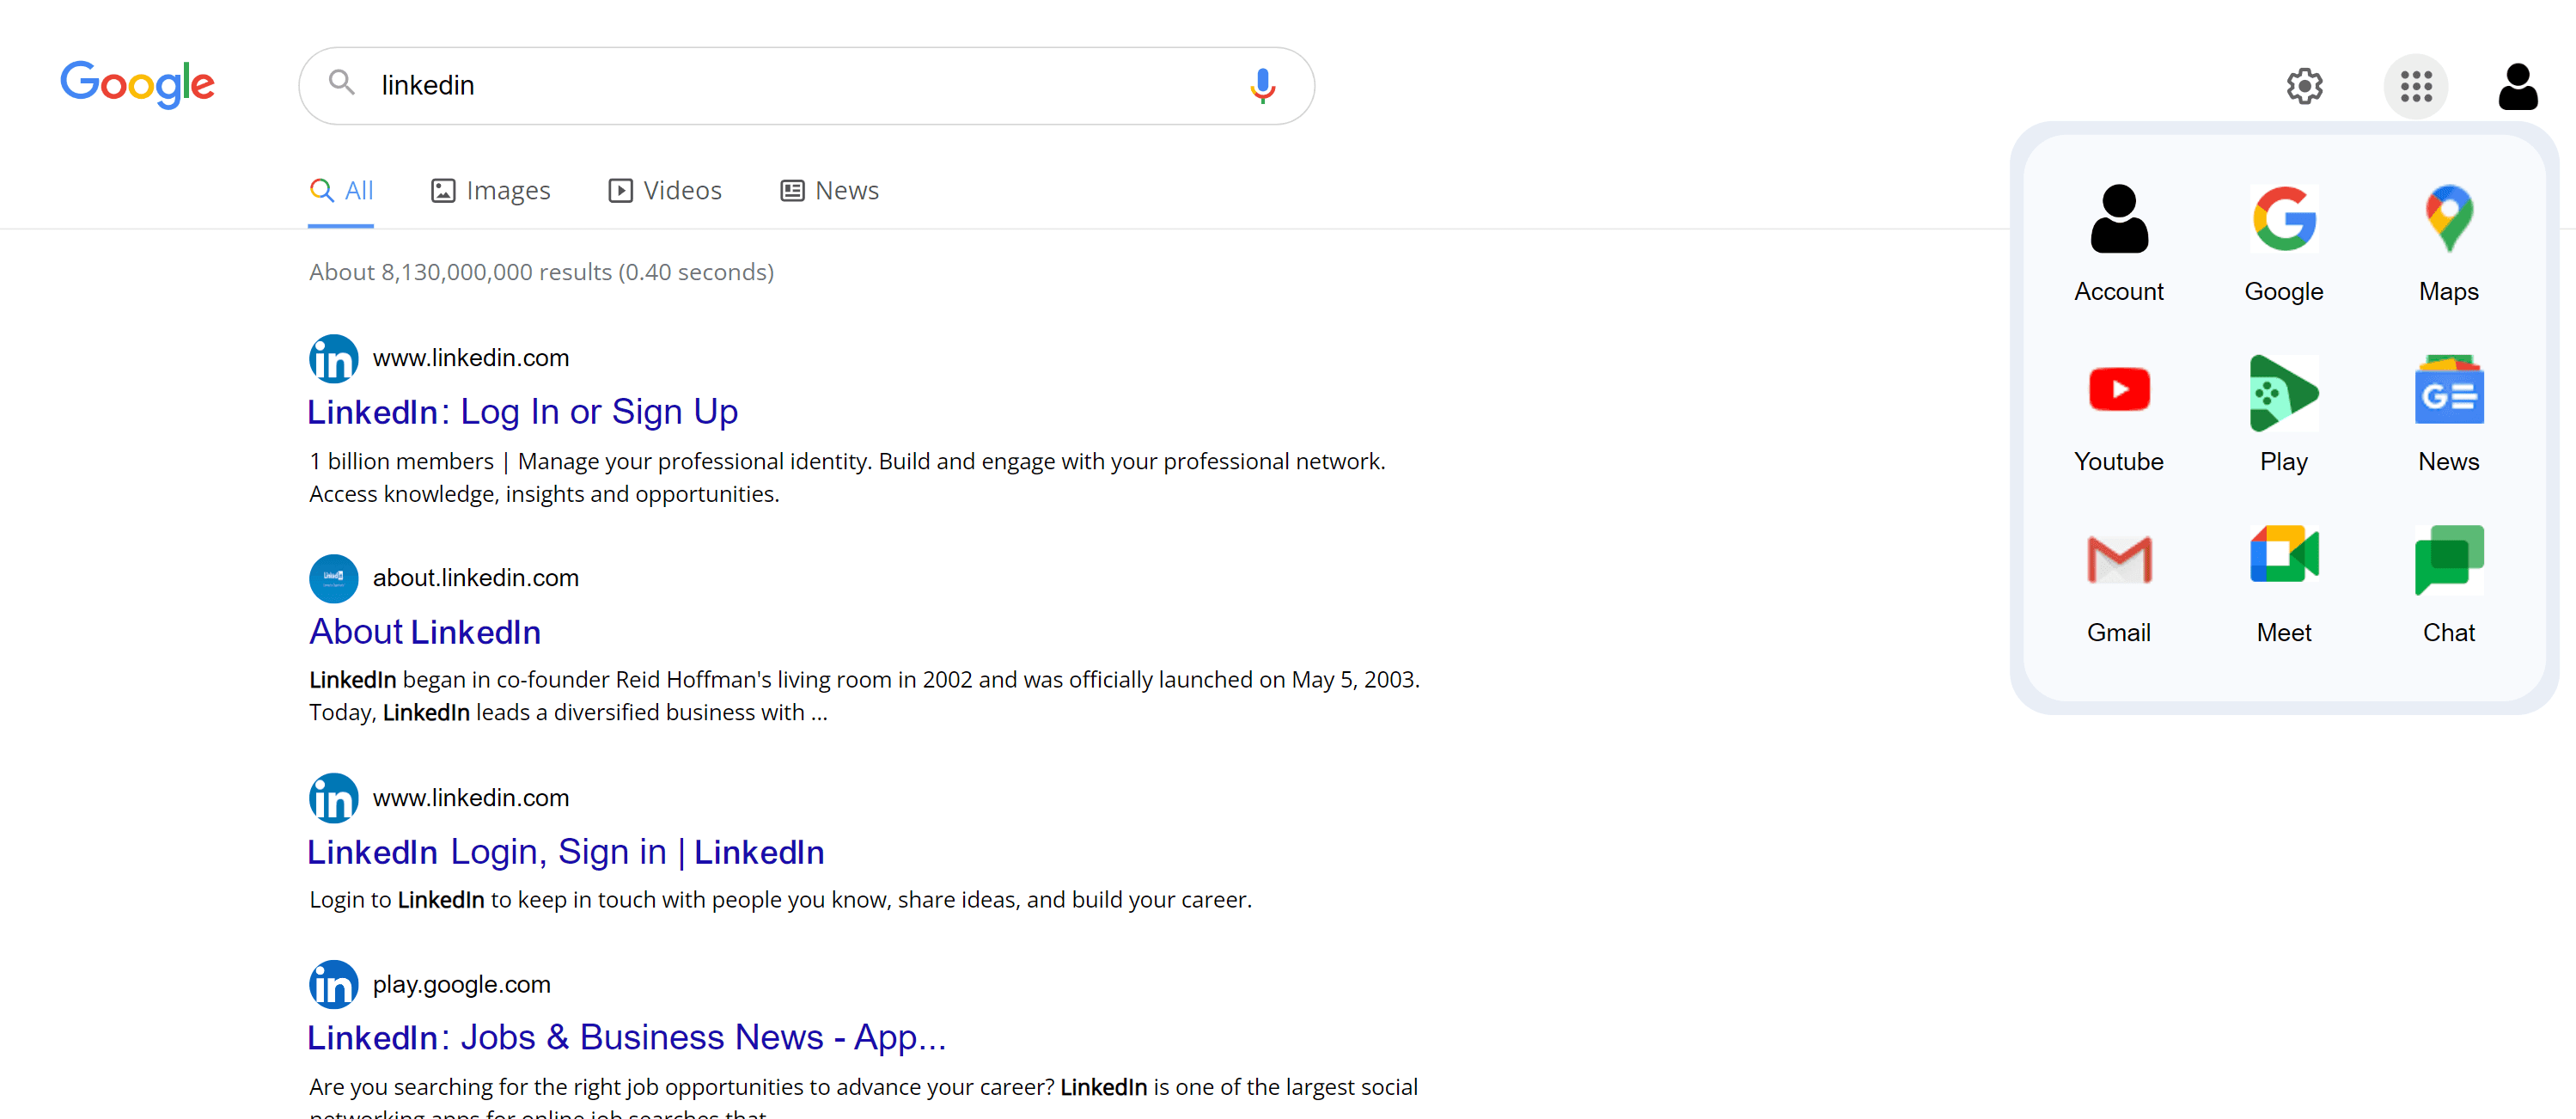Open News app in the apps panel
The height and width of the screenshot is (1119, 2576).
[2449, 414]
